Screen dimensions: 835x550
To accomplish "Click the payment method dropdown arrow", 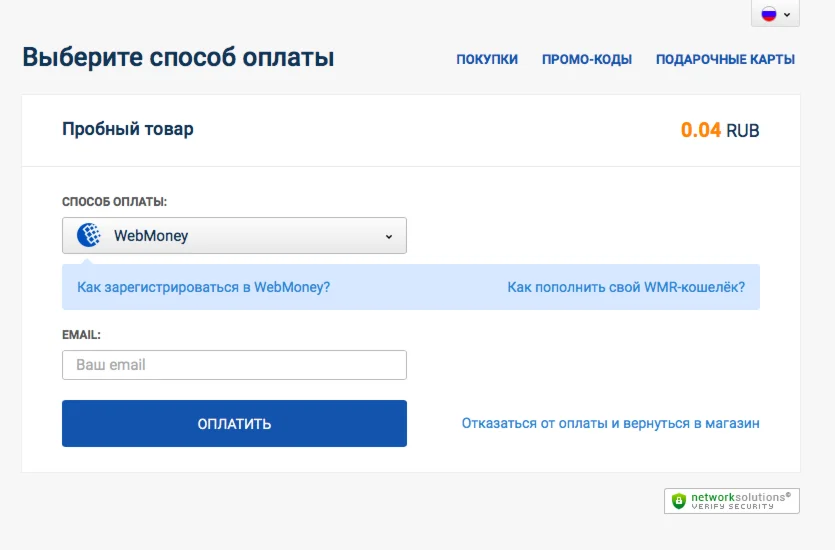I will 389,237.
